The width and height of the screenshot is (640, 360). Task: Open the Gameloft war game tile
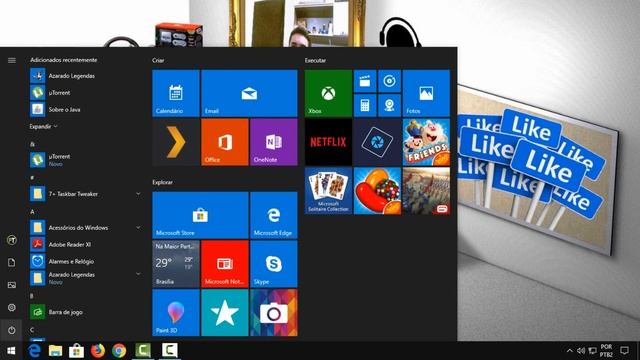pyautogui.click(x=426, y=191)
